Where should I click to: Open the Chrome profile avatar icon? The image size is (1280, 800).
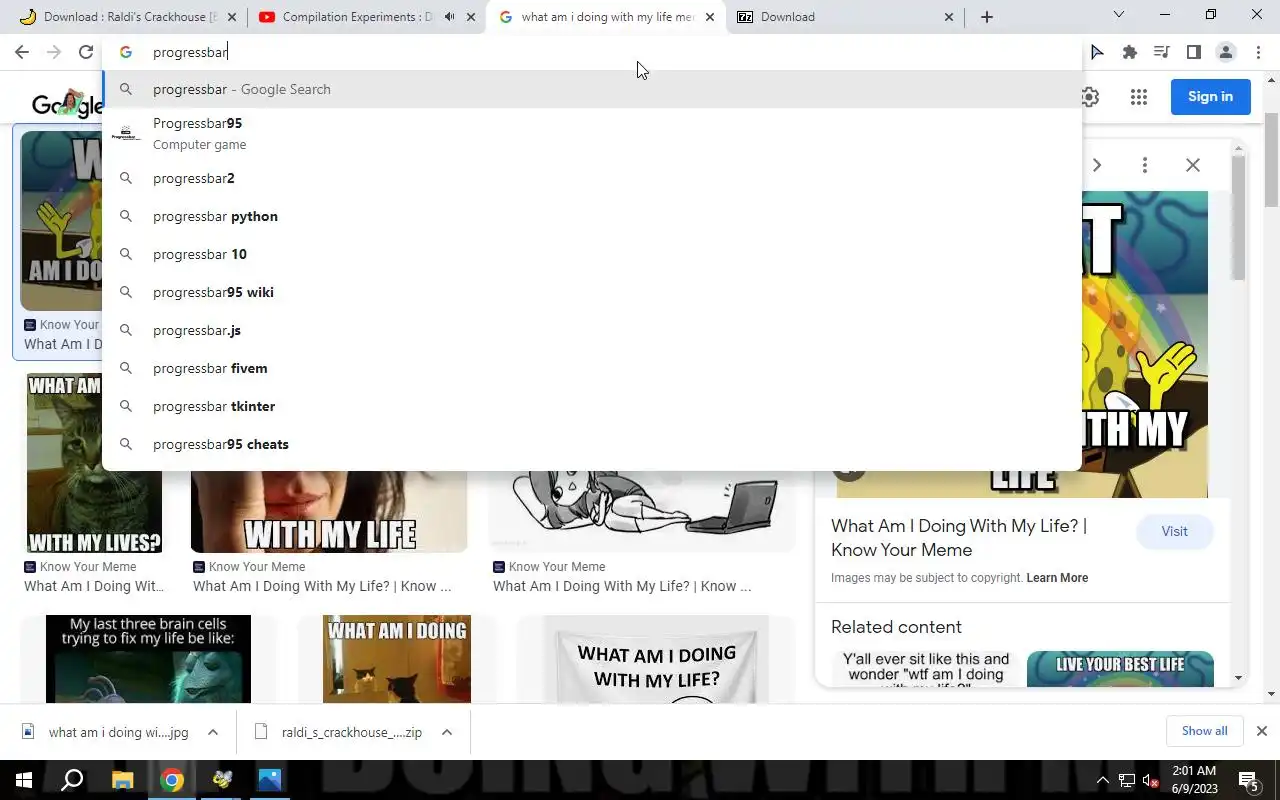tap(1226, 52)
